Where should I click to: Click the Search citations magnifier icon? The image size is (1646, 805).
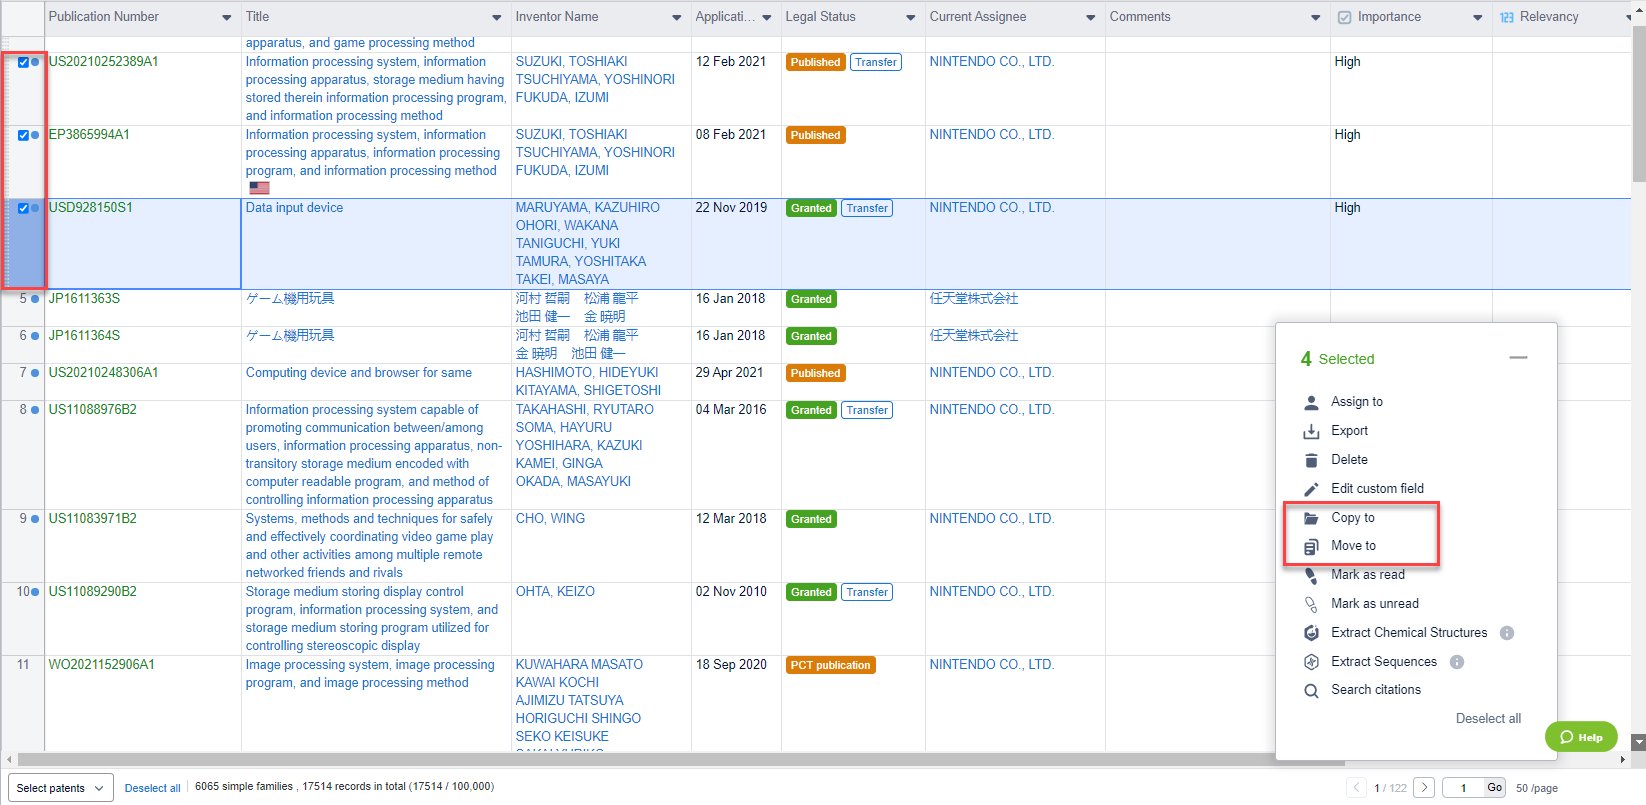pyautogui.click(x=1311, y=690)
